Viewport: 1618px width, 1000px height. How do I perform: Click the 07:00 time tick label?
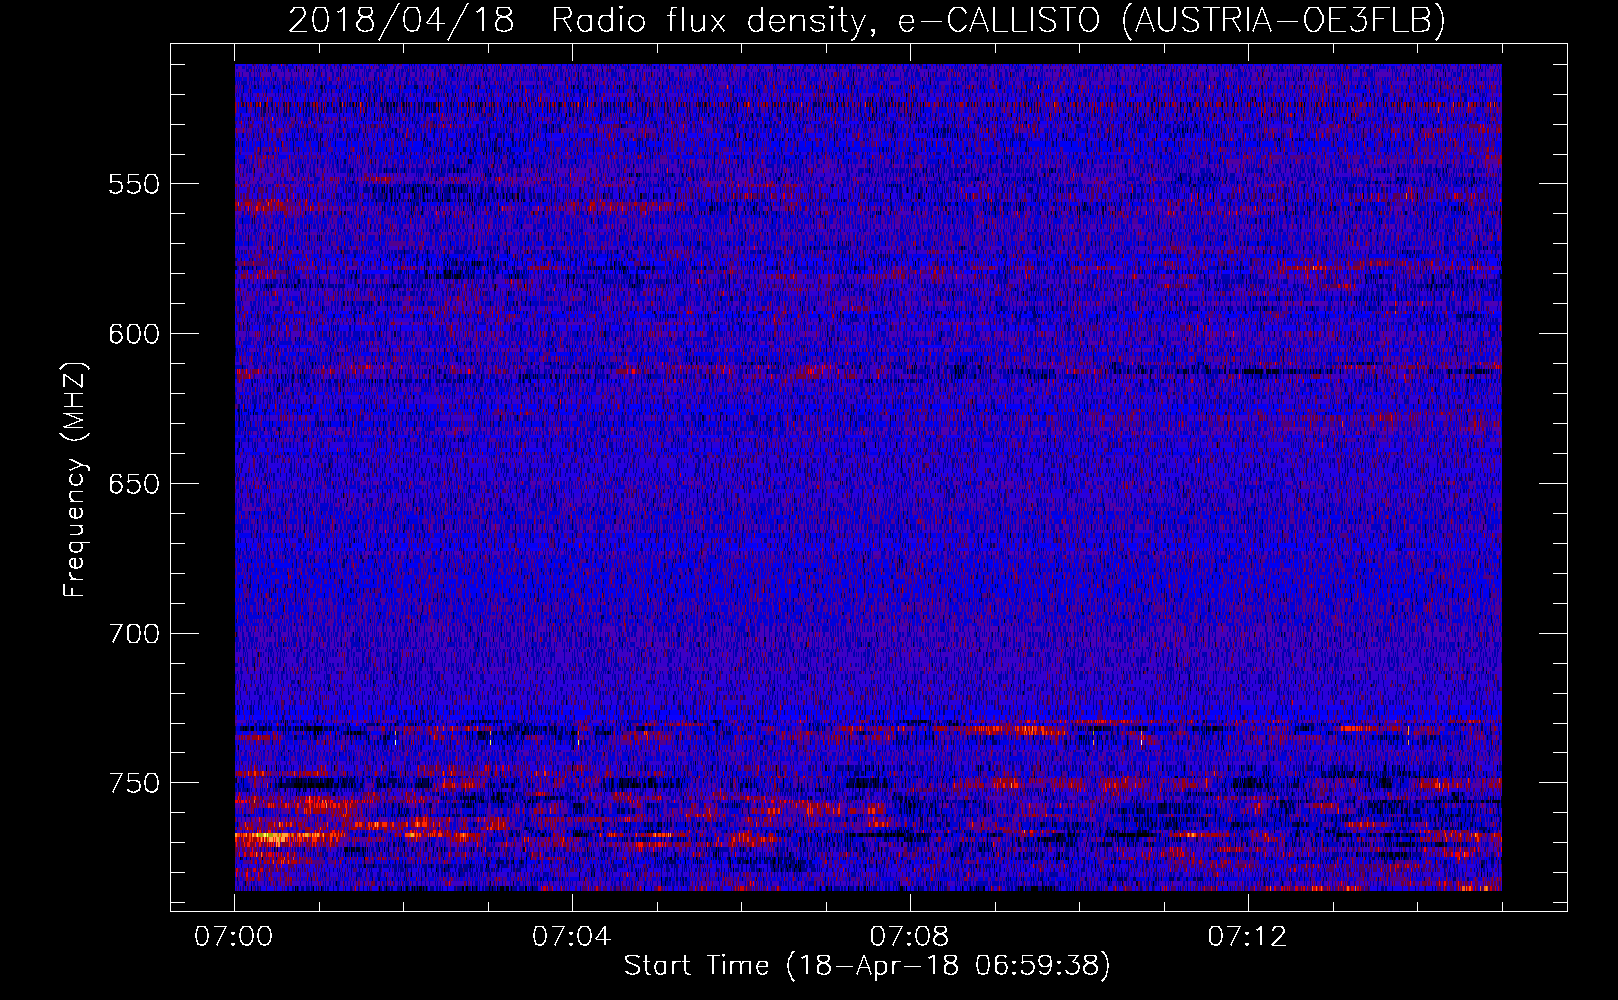(234, 937)
